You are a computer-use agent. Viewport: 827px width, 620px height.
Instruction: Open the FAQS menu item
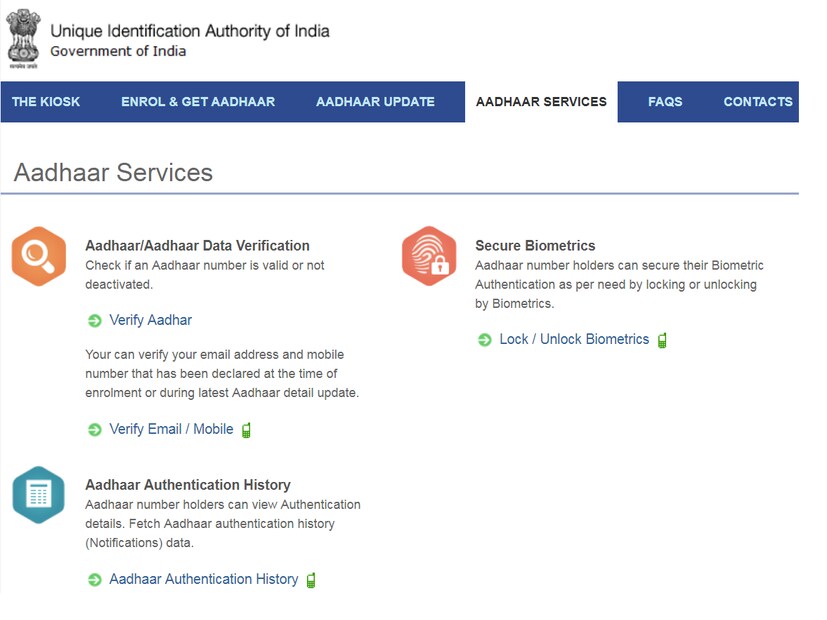(x=665, y=102)
